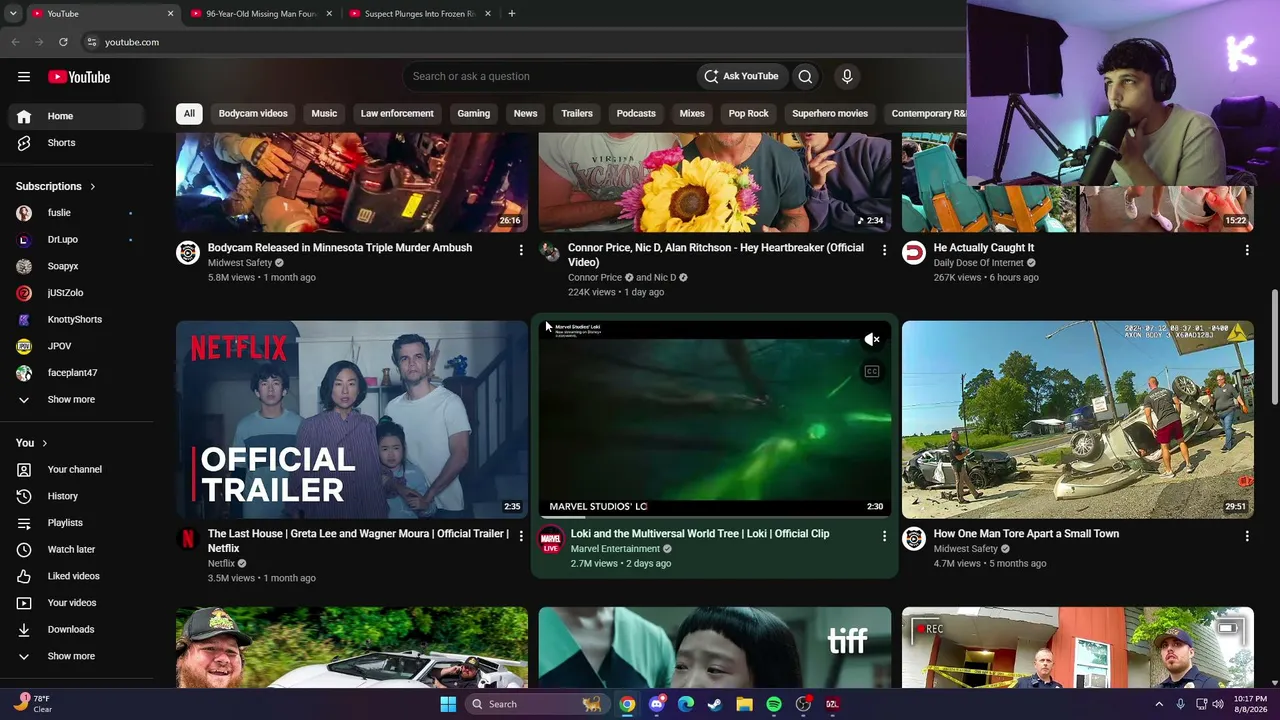Select the Gaming filter chip
The width and height of the screenshot is (1280, 720).
pos(474,113)
